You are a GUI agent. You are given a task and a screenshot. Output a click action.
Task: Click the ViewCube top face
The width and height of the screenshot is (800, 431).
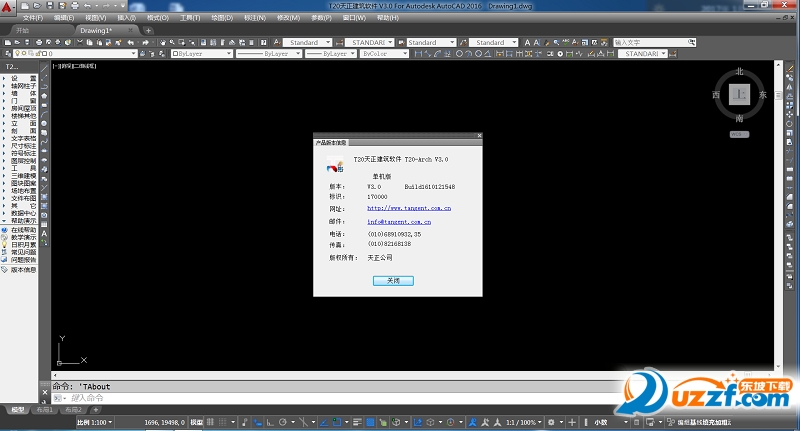coord(739,94)
